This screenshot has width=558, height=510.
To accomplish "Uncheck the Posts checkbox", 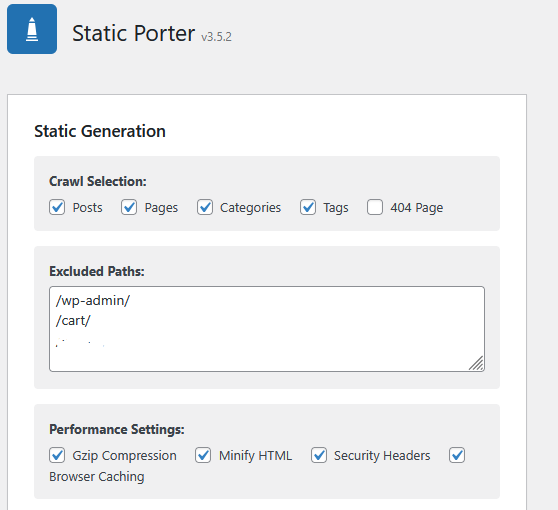I will pos(57,207).
